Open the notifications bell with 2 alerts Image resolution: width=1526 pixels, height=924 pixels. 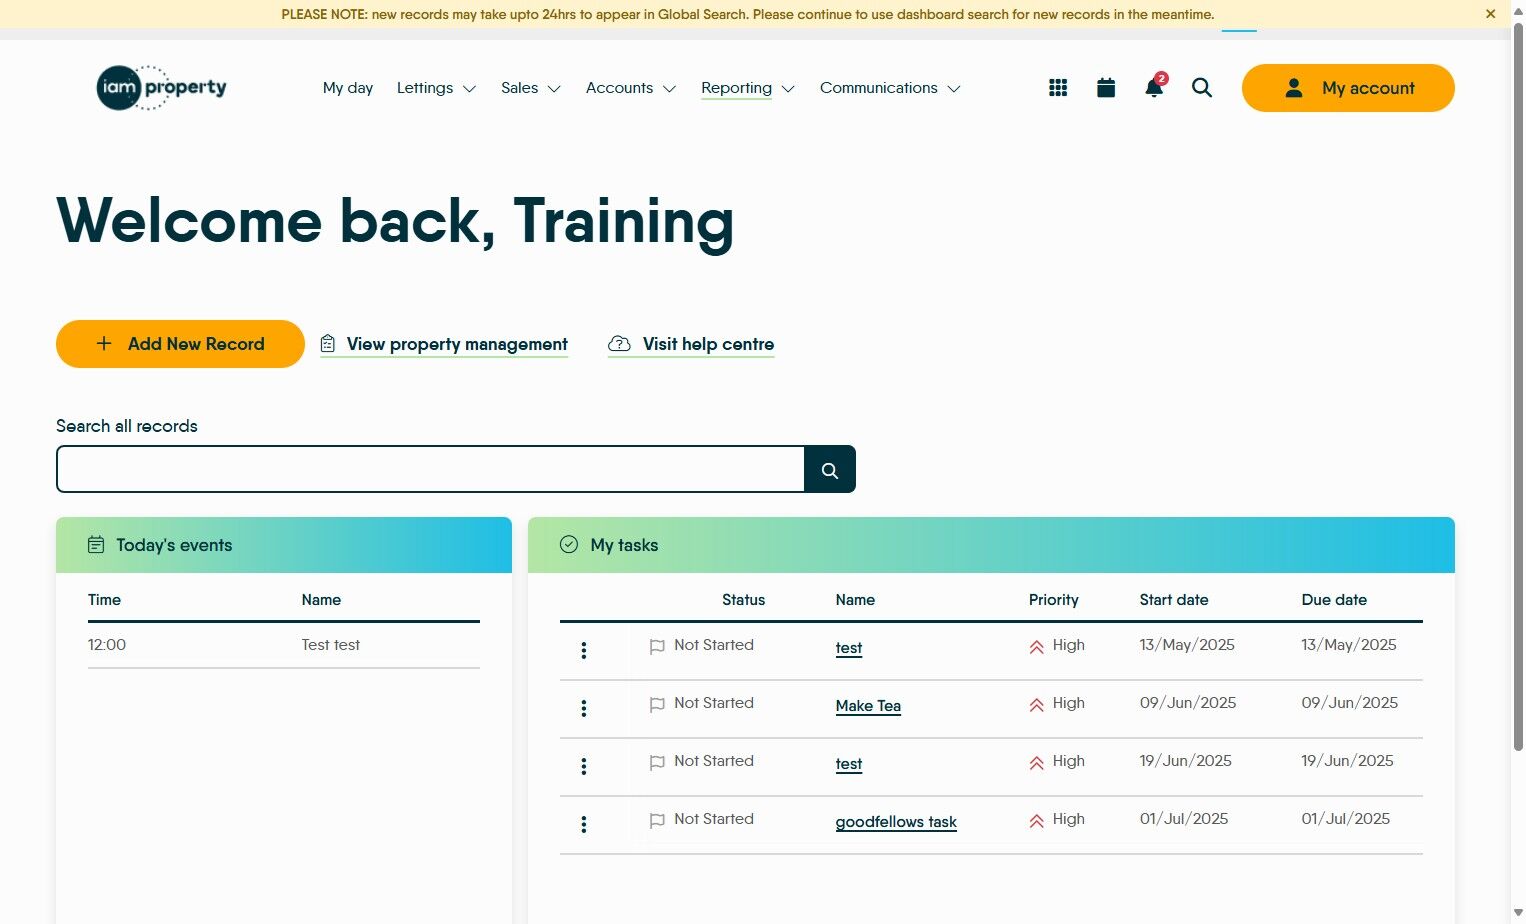[x=1152, y=88]
